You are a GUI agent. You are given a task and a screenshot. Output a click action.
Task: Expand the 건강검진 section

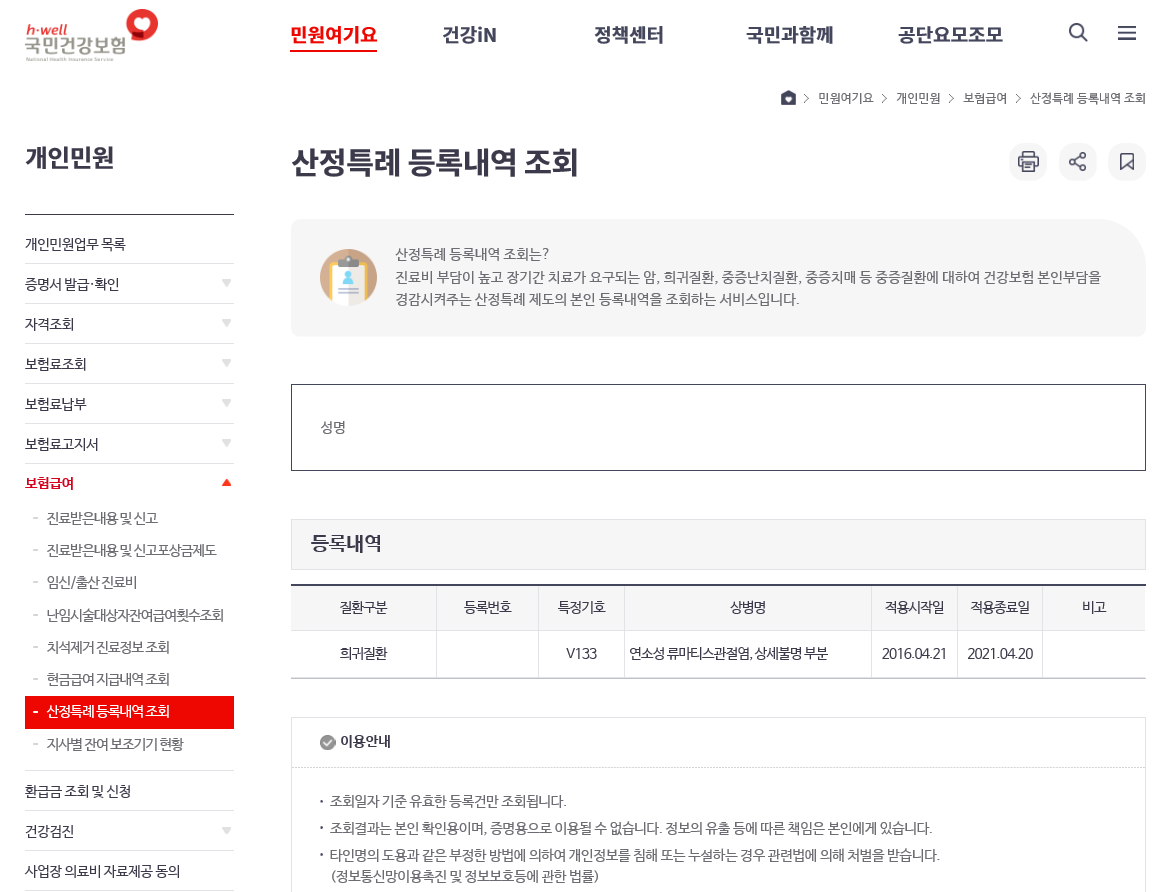[227, 830]
